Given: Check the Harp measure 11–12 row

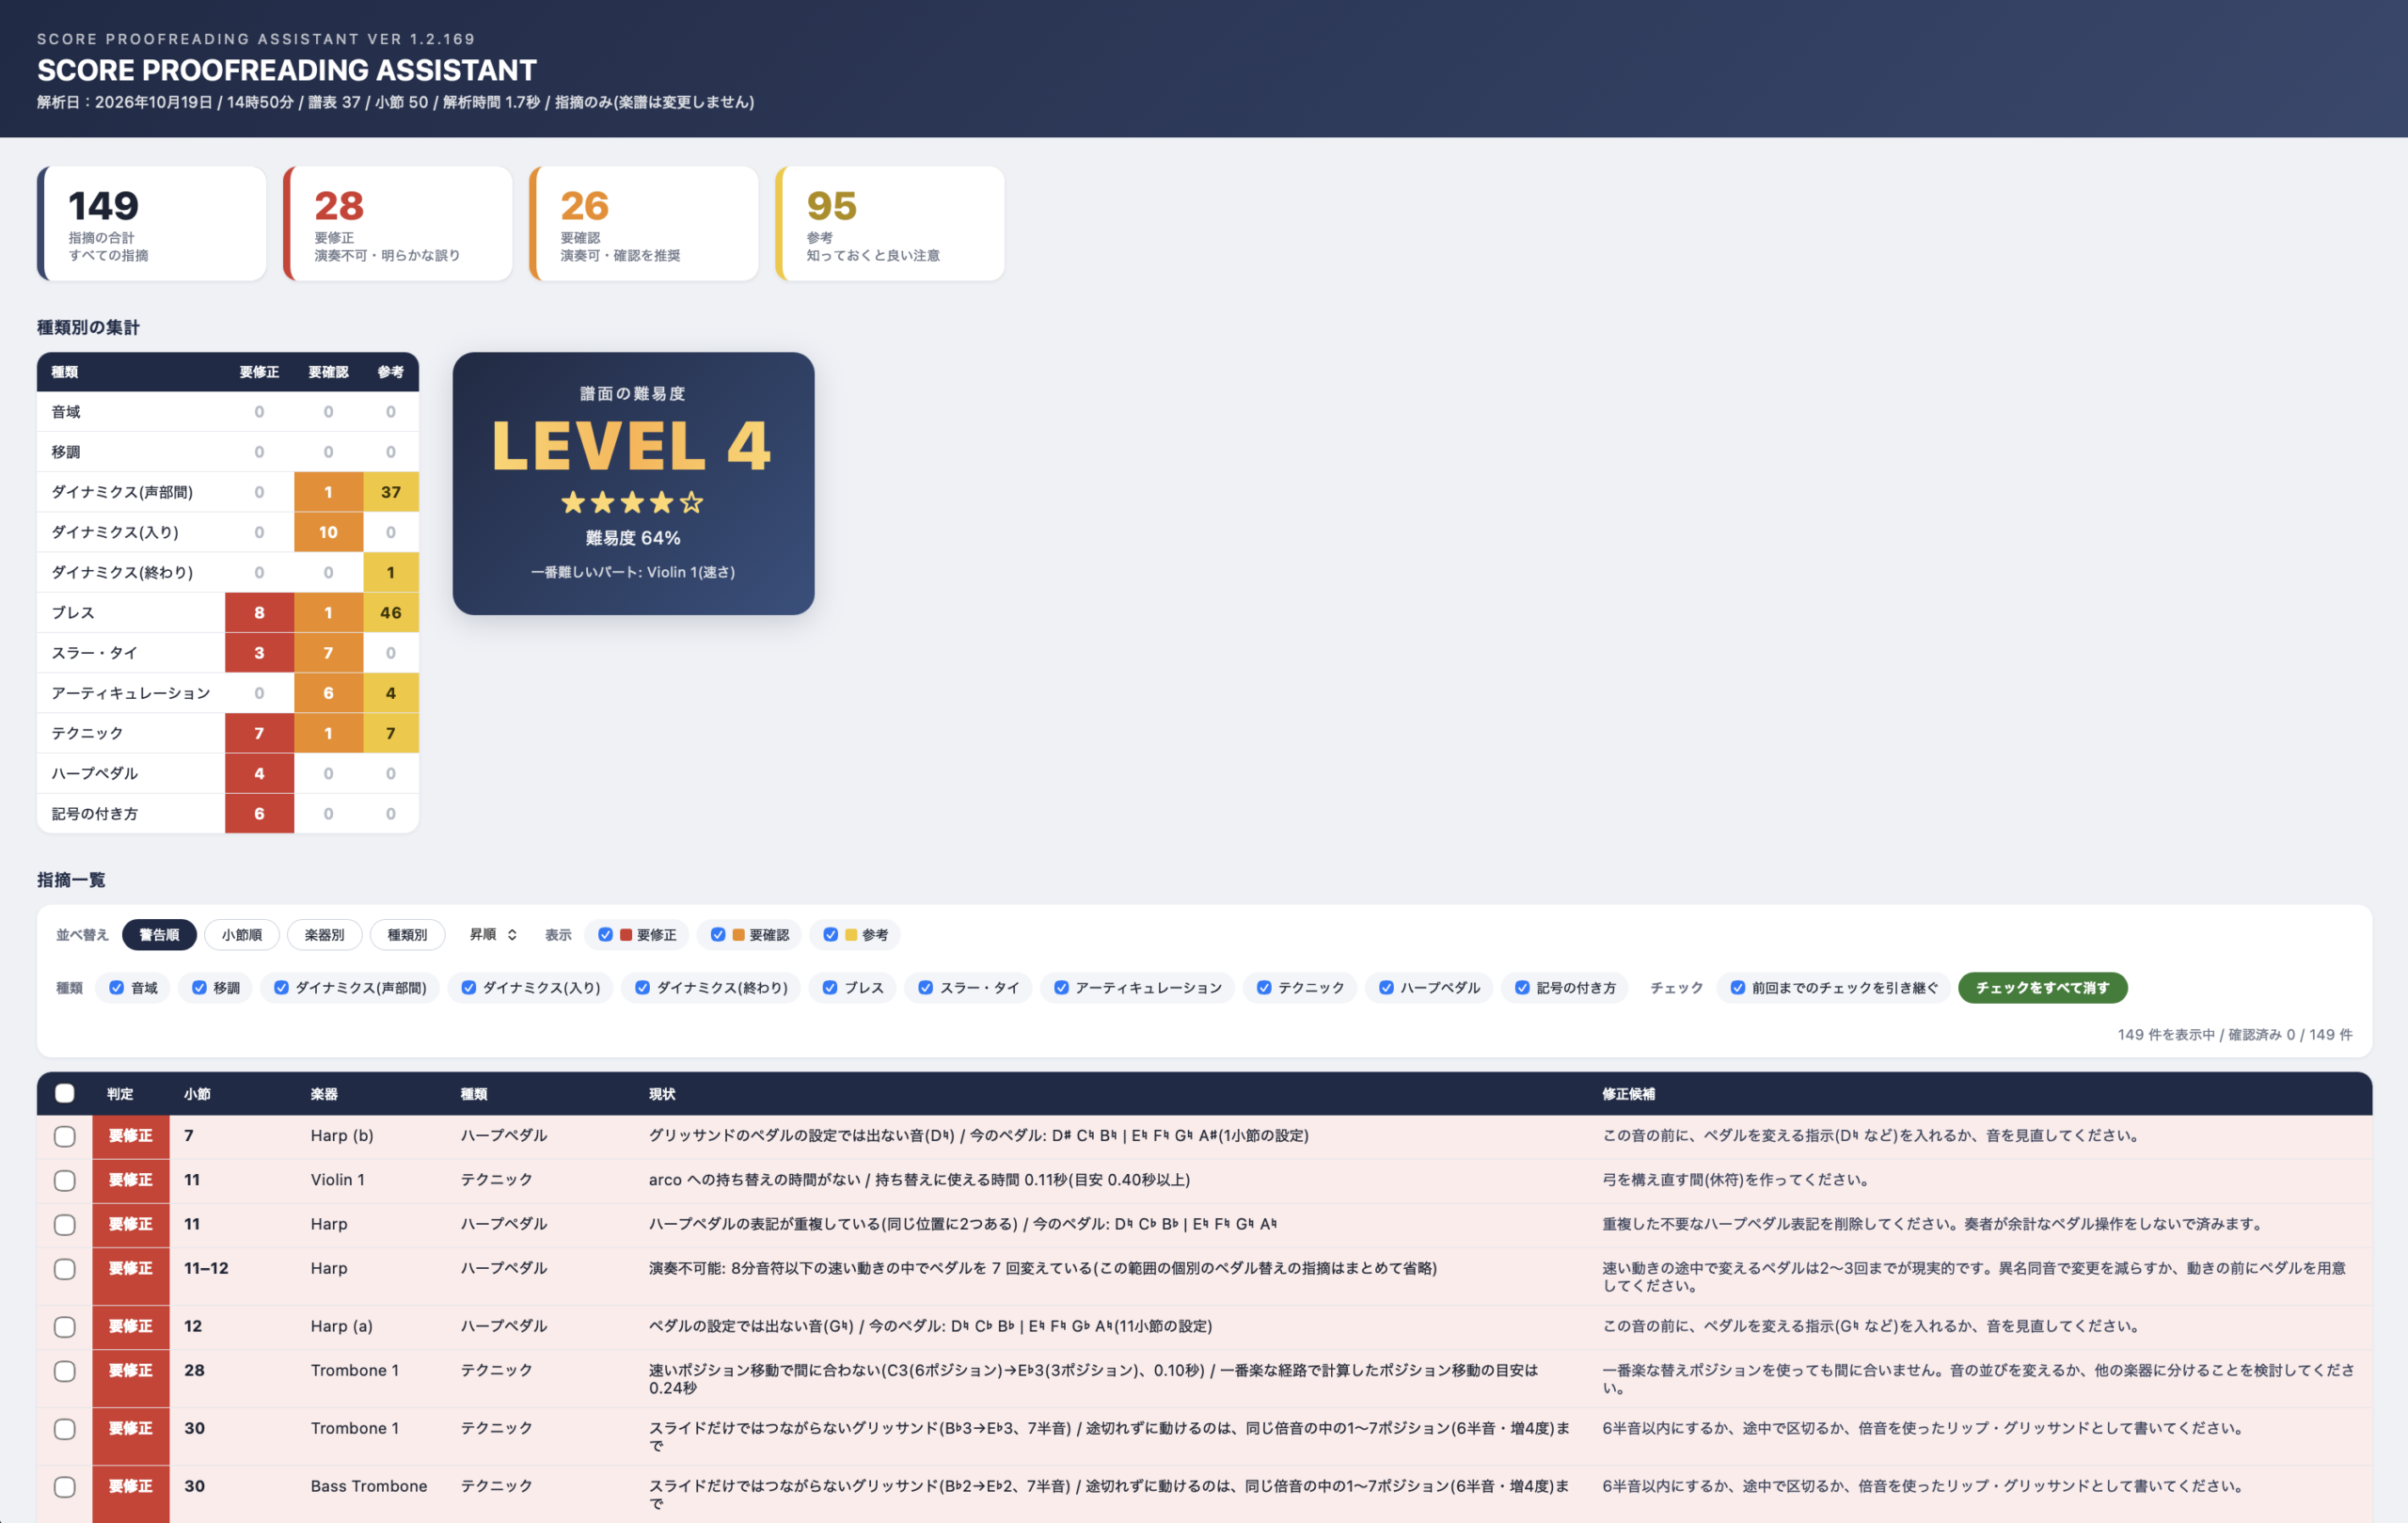Looking at the screenshot, I should point(65,1269).
